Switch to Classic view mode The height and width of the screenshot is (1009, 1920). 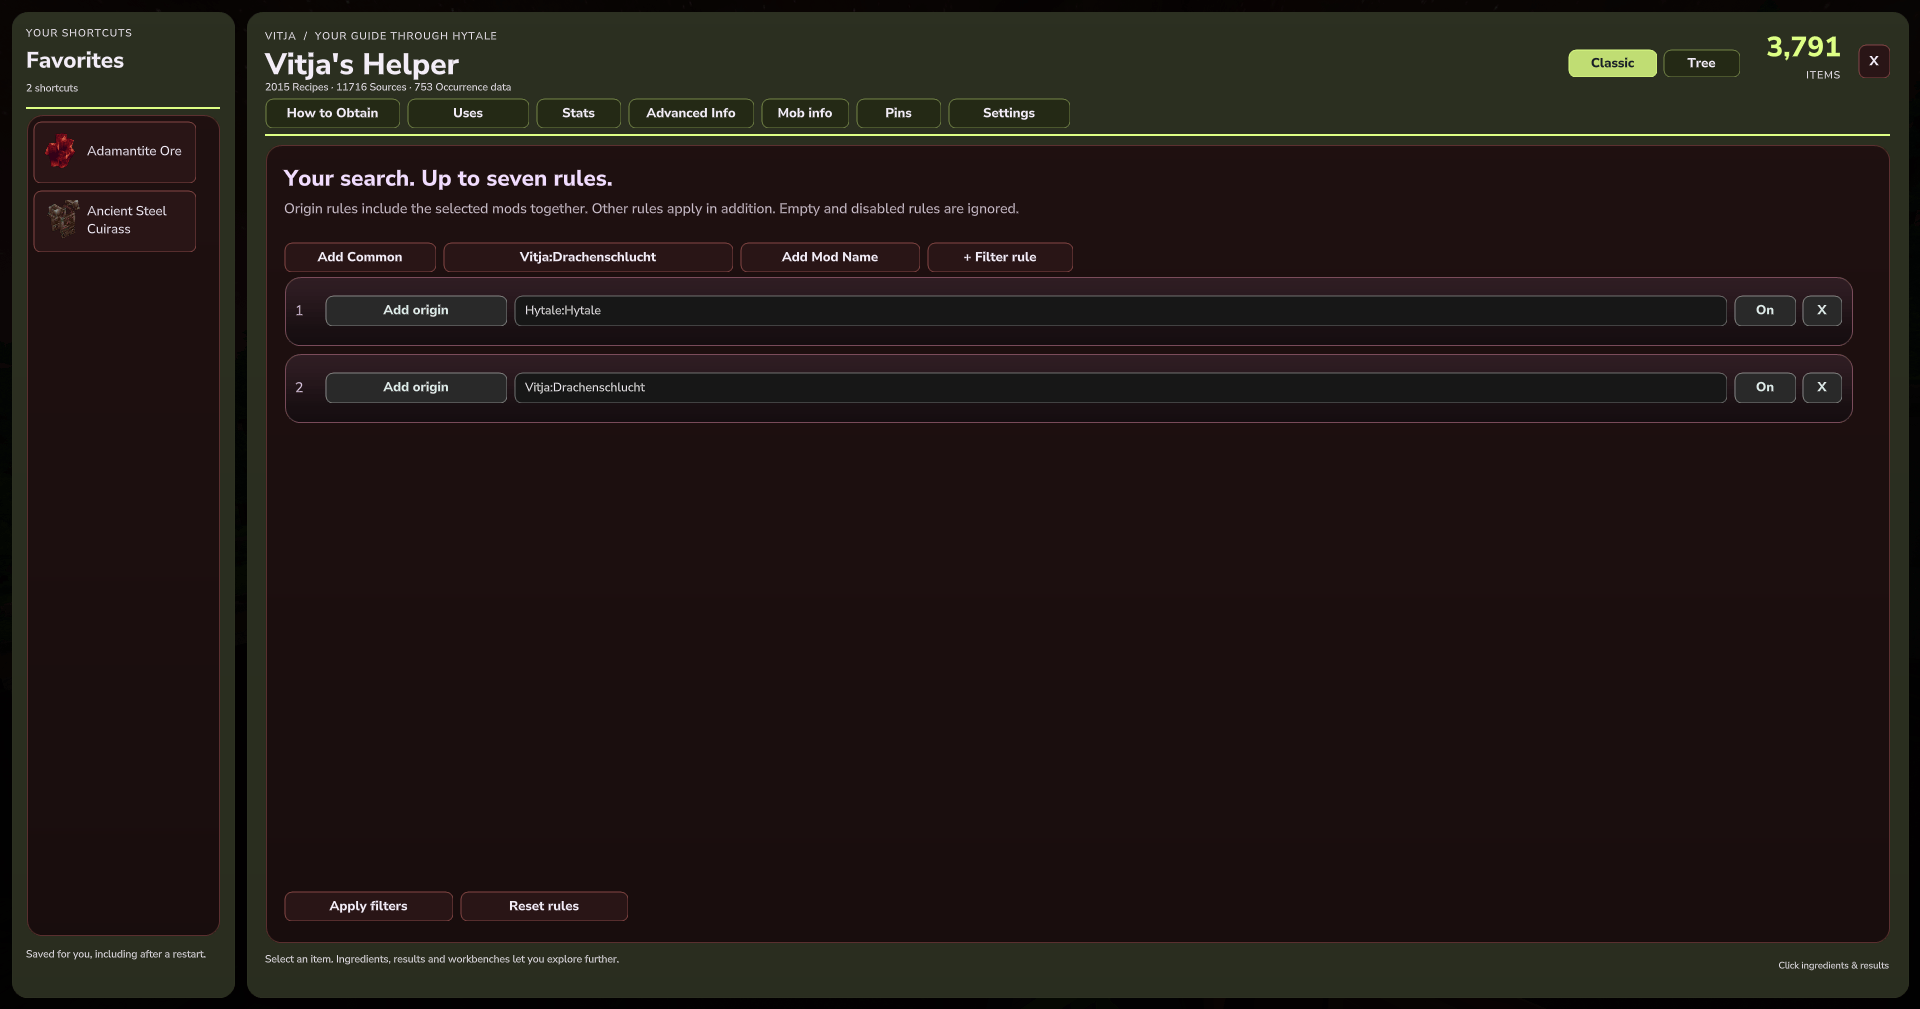[x=1612, y=63]
